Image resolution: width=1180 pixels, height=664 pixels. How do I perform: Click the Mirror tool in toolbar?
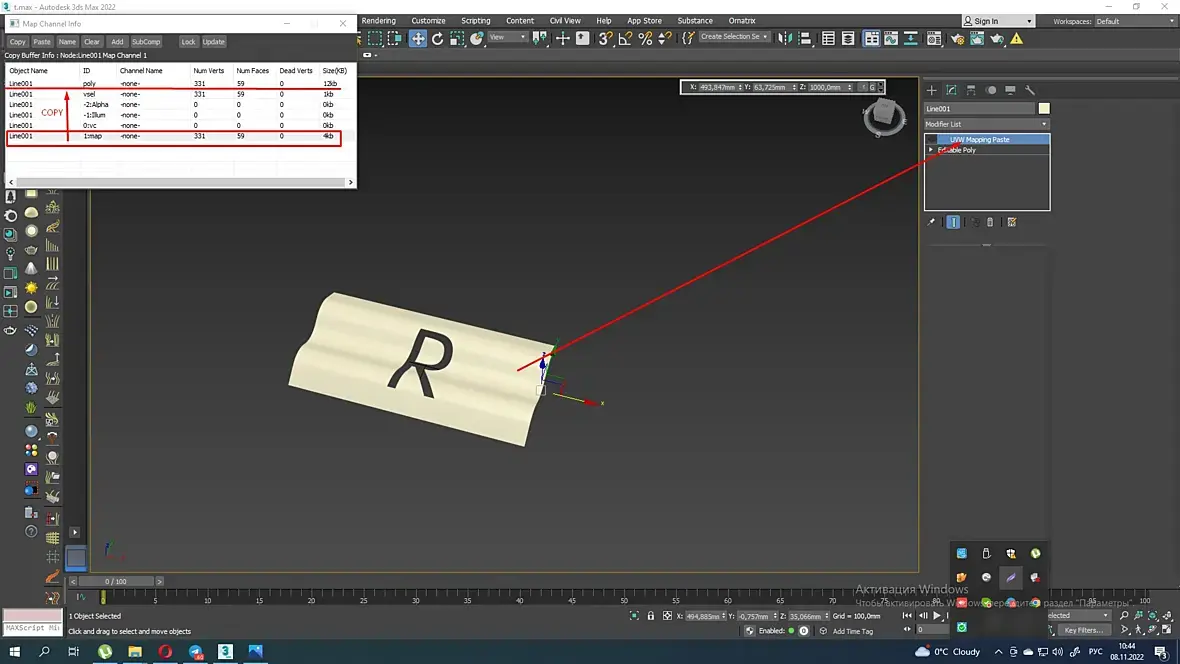pyautogui.click(x=785, y=38)
